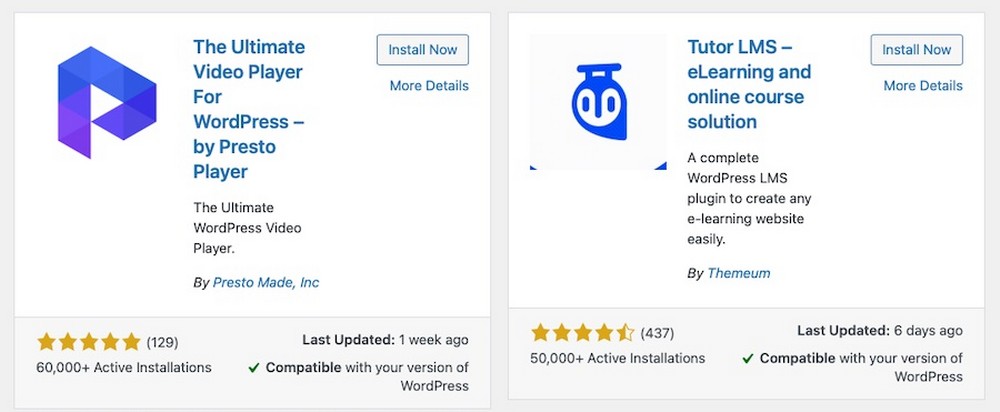Click the Tutor LMS compatibility checkmark
Screen dimensions: 1000x412
(747, 359)
